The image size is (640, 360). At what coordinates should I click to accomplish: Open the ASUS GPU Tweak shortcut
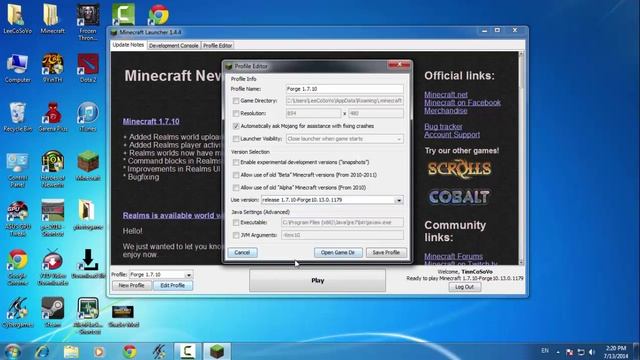click(18, 219)
